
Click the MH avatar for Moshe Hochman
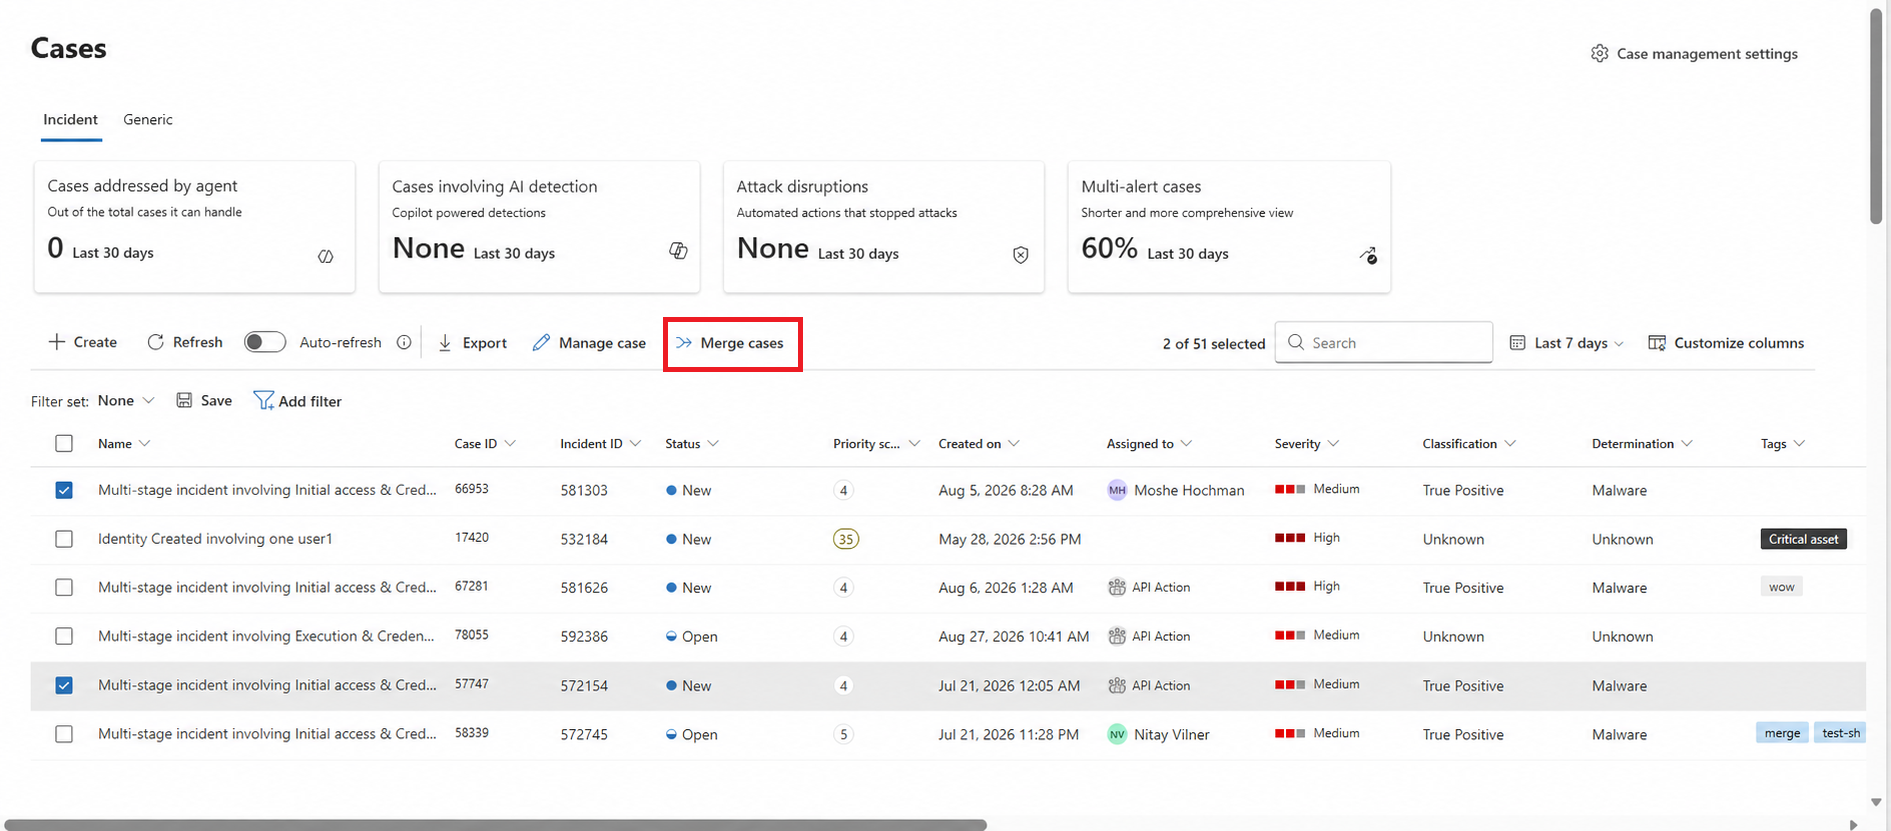pos(1117,490)
